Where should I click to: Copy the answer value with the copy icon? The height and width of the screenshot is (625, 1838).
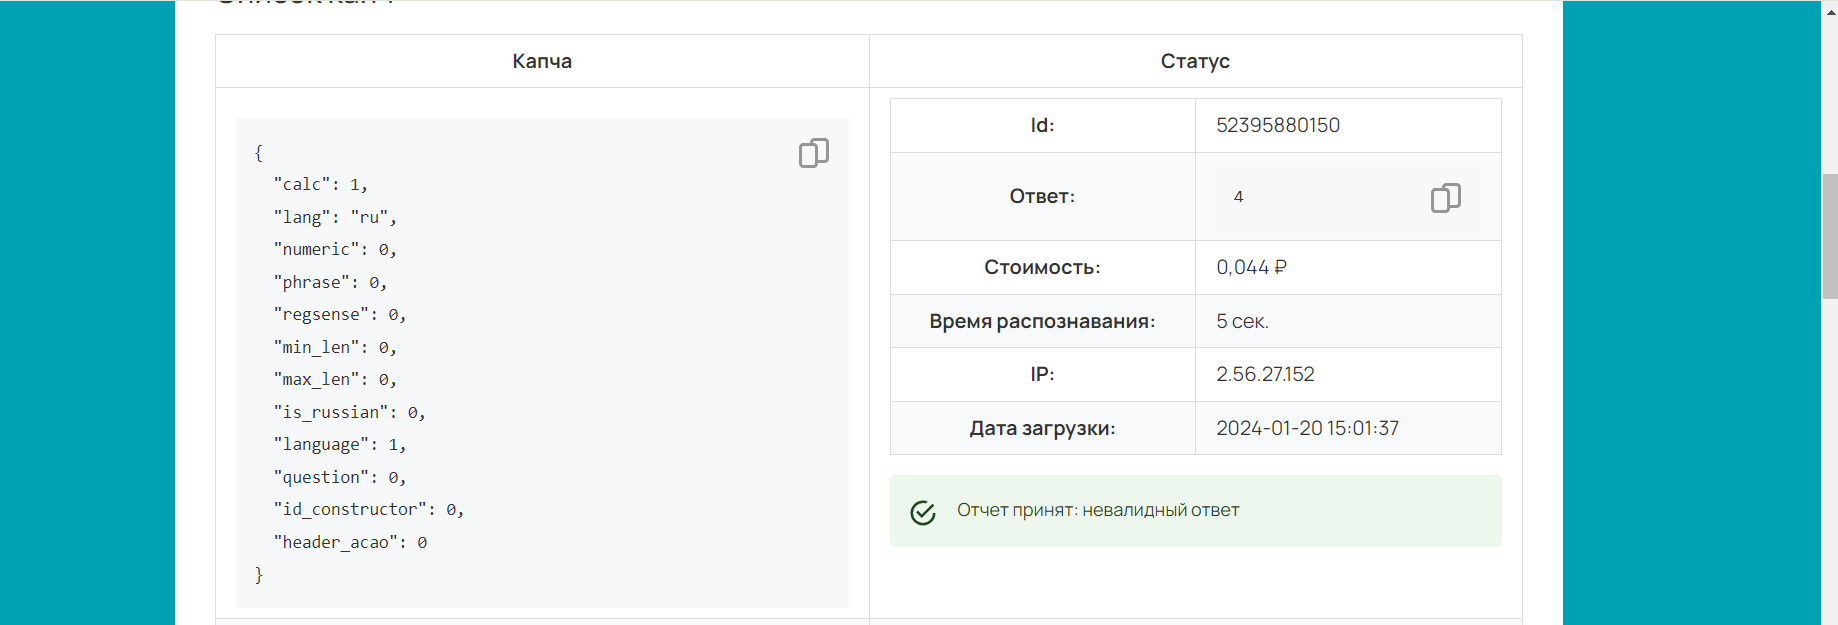[1445, 198]
